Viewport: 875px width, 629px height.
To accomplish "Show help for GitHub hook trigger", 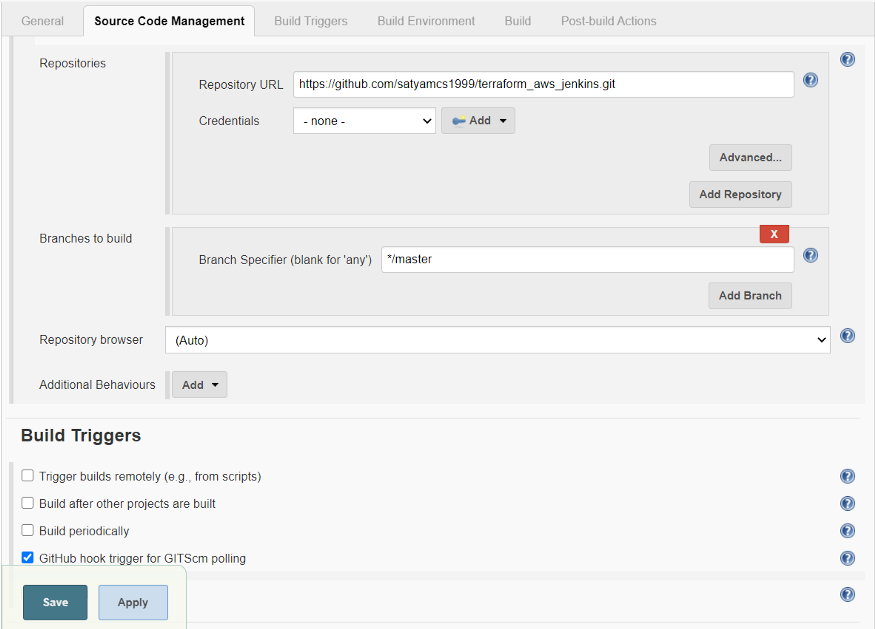I will pos(847,558).
